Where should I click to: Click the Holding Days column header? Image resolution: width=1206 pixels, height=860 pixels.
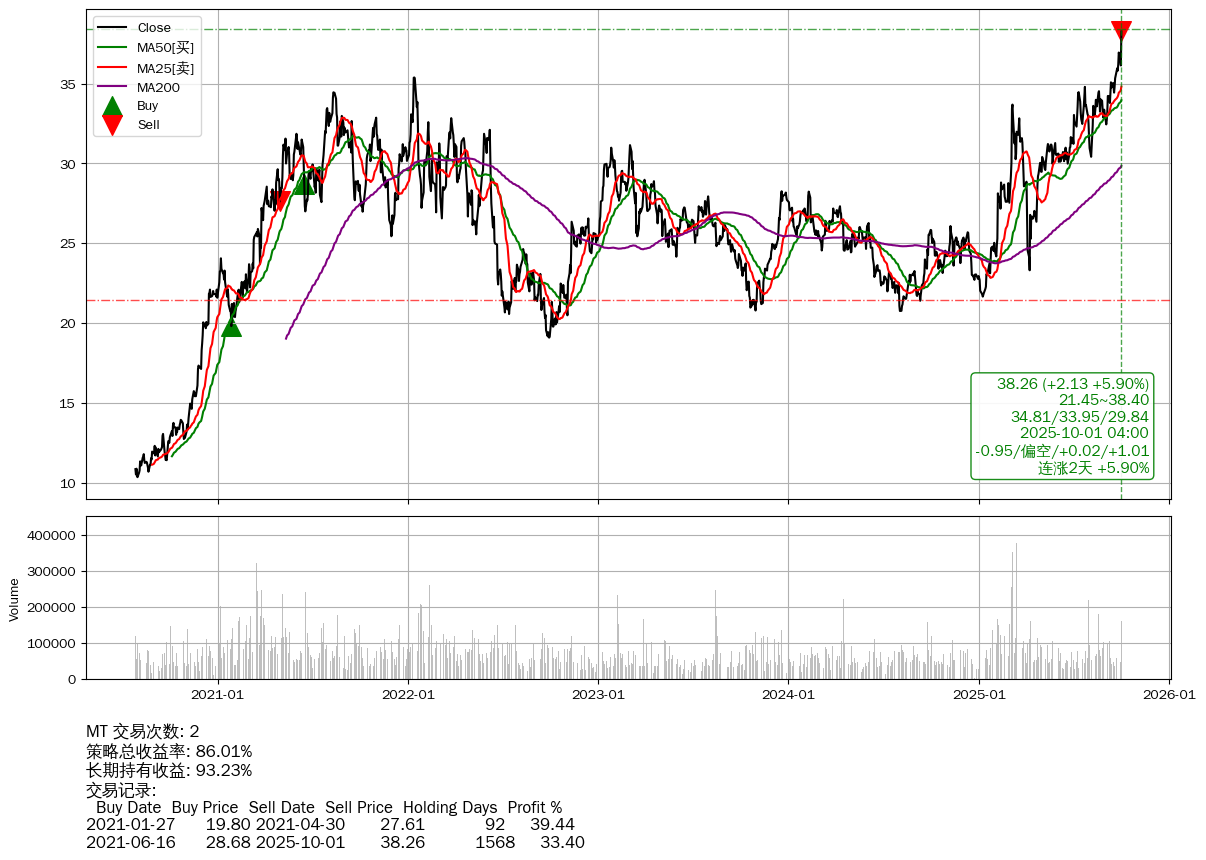(449, 807)
